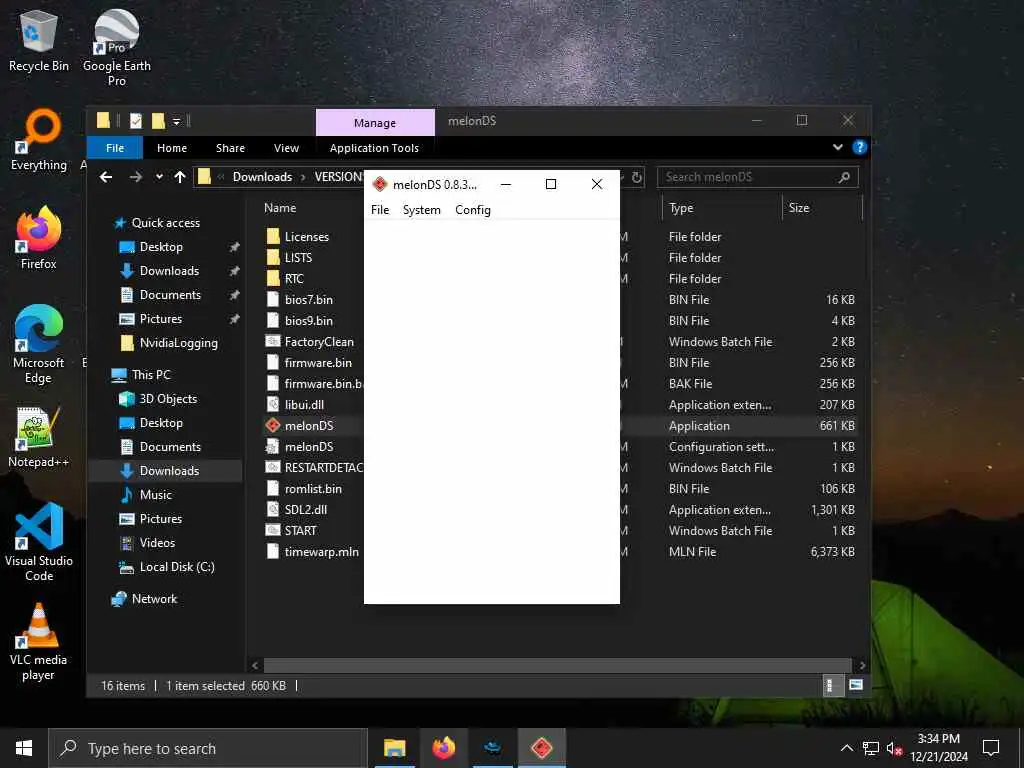Viewport: 1024px width, 768px height.
Task: Select pinned Desktop under Quick access
Action: tap(161, 247)
